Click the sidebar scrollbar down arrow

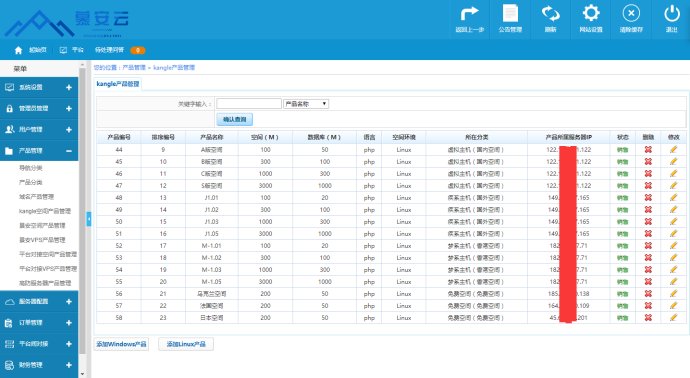82,374
